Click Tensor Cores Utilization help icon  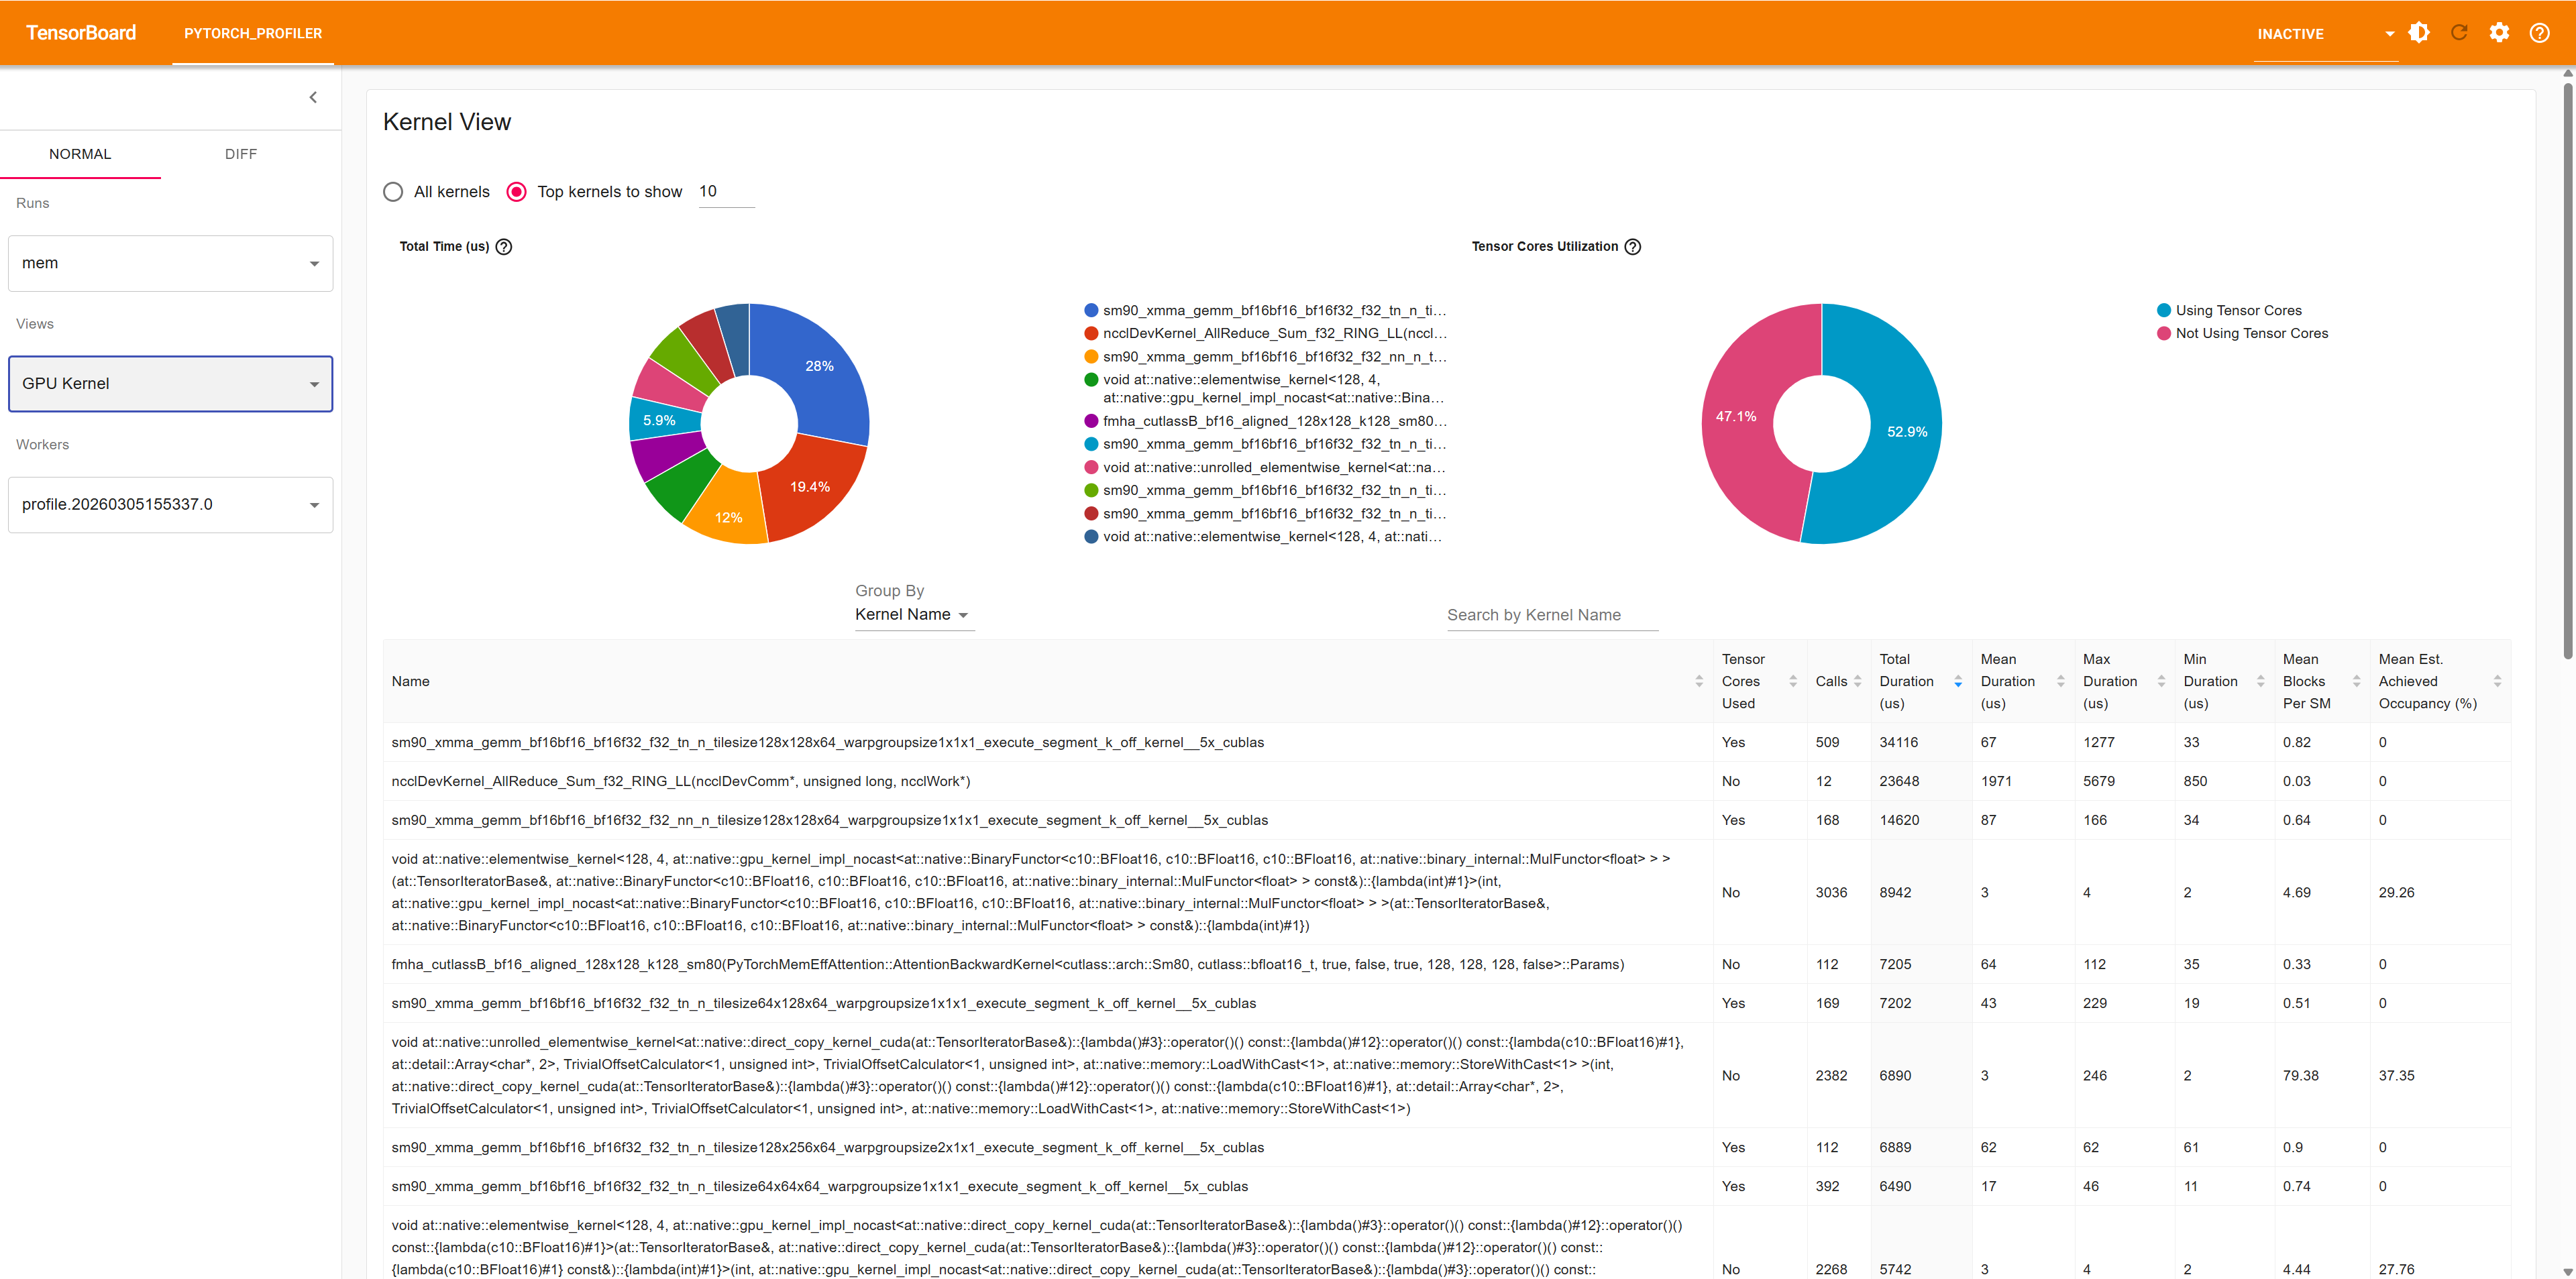[x=1632, y=247]
